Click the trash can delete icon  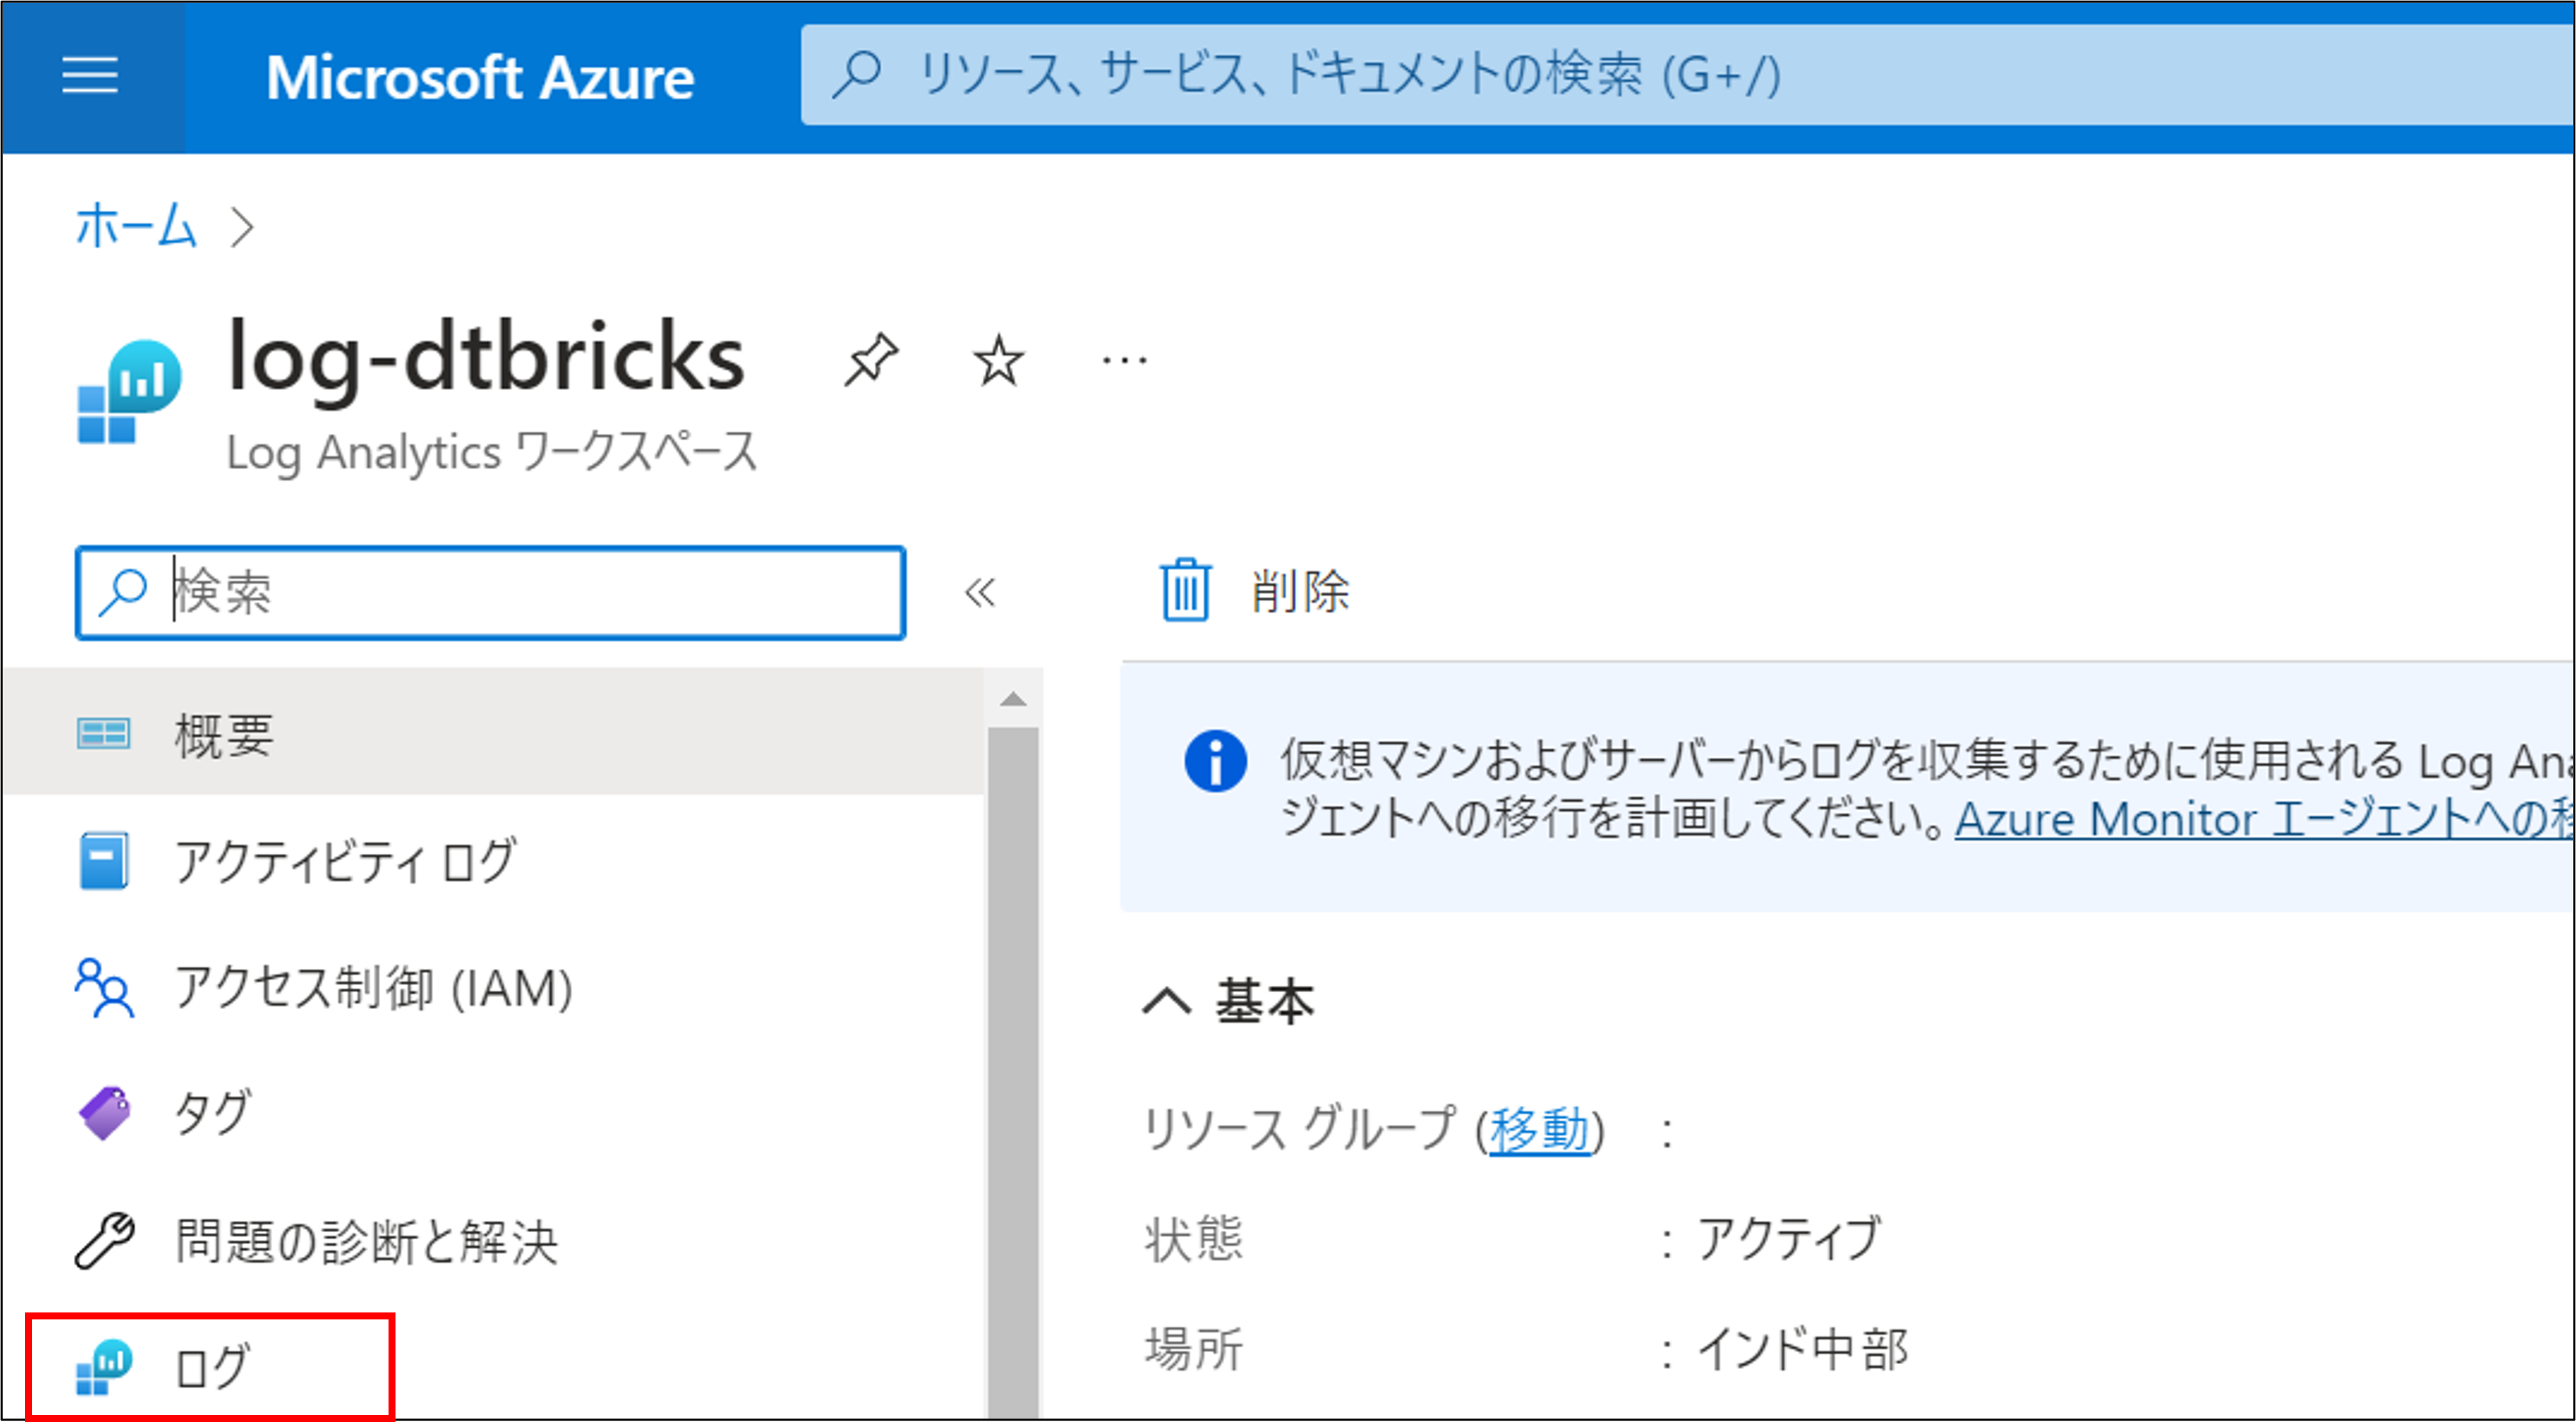[1185, 590]
